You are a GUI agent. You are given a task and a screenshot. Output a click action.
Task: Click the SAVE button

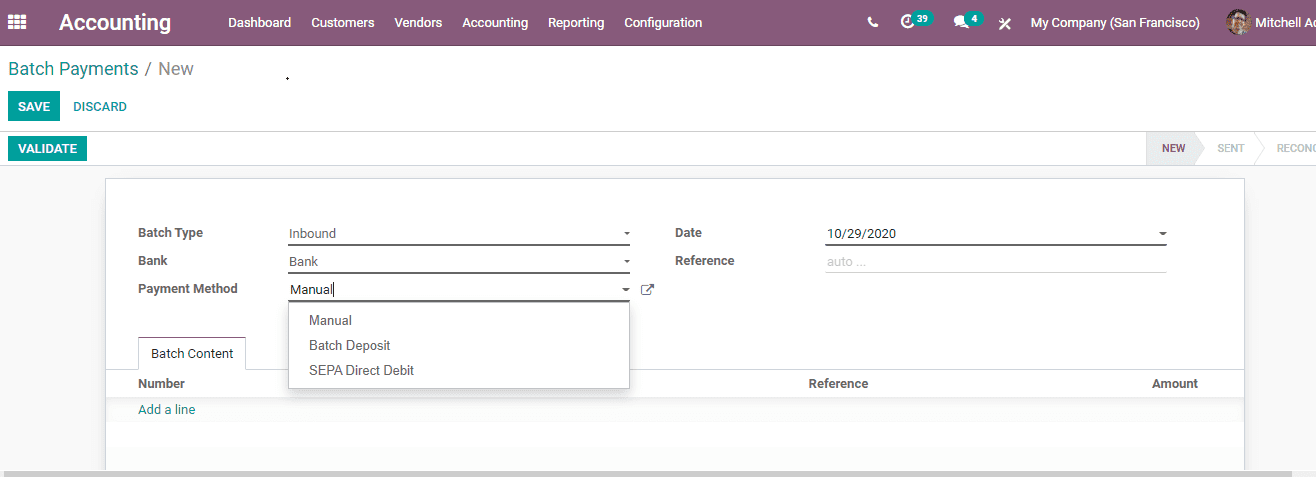pos(34,106)
